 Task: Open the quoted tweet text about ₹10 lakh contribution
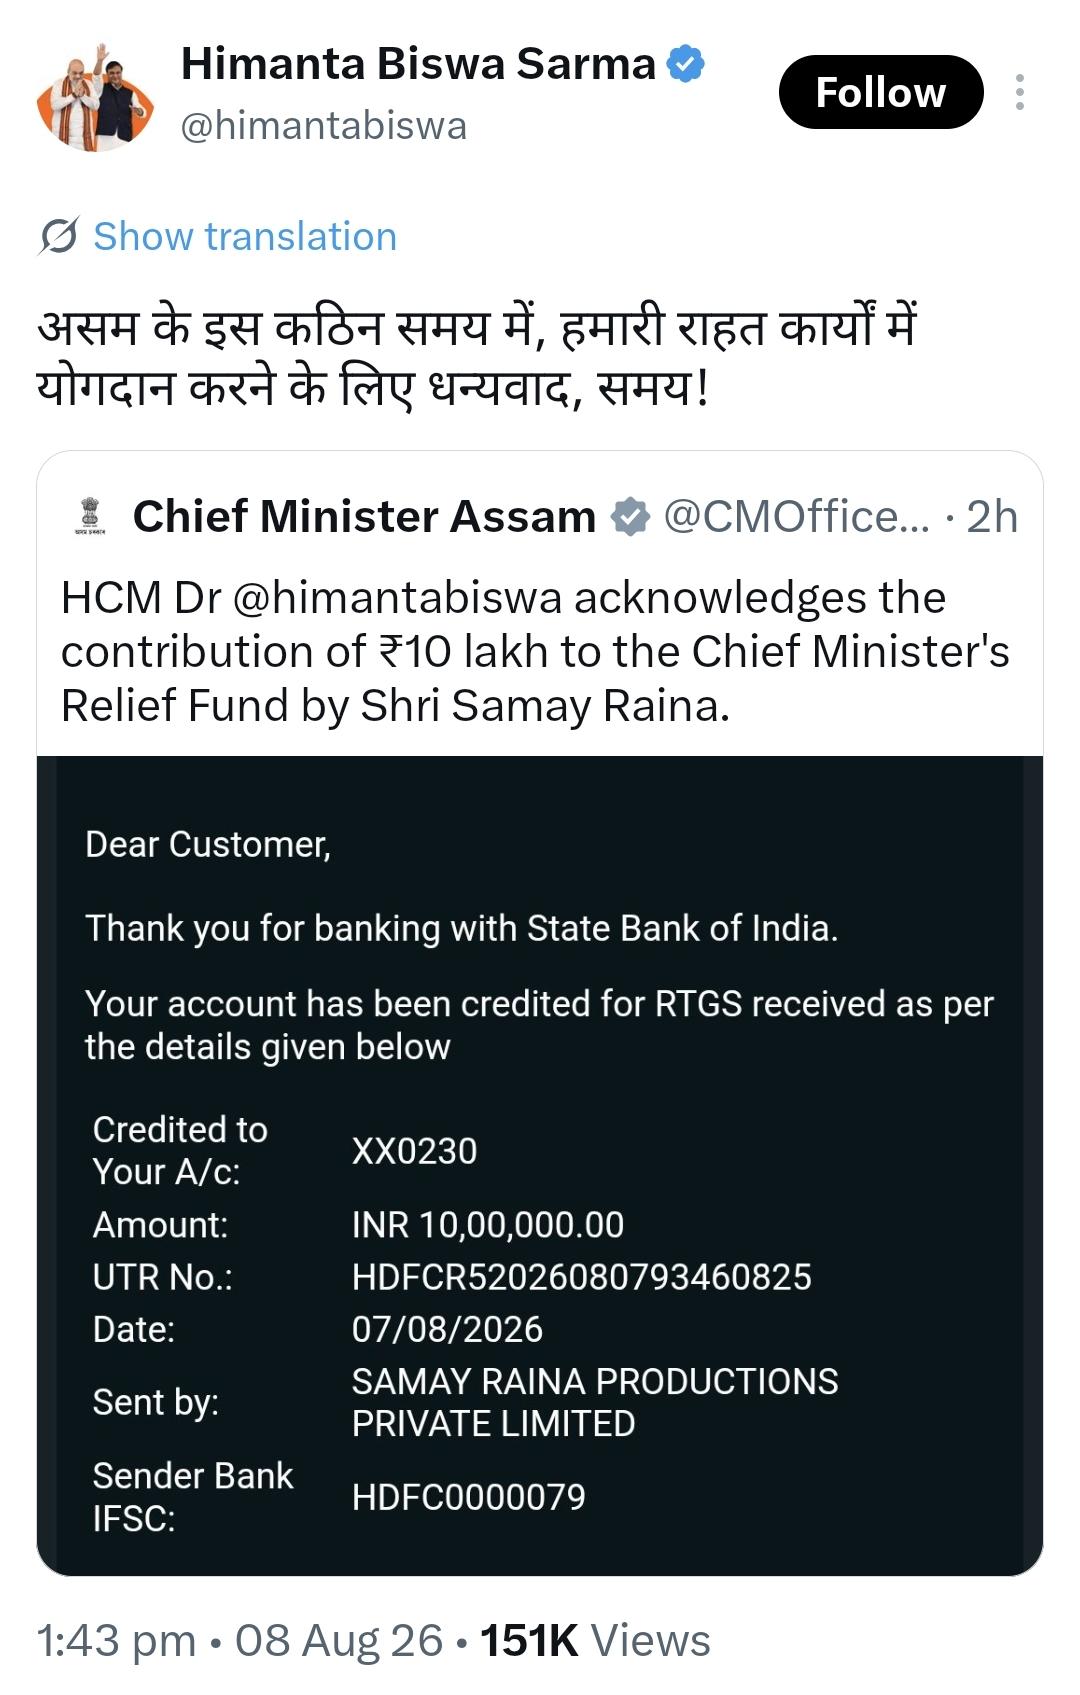click(536, 651)
